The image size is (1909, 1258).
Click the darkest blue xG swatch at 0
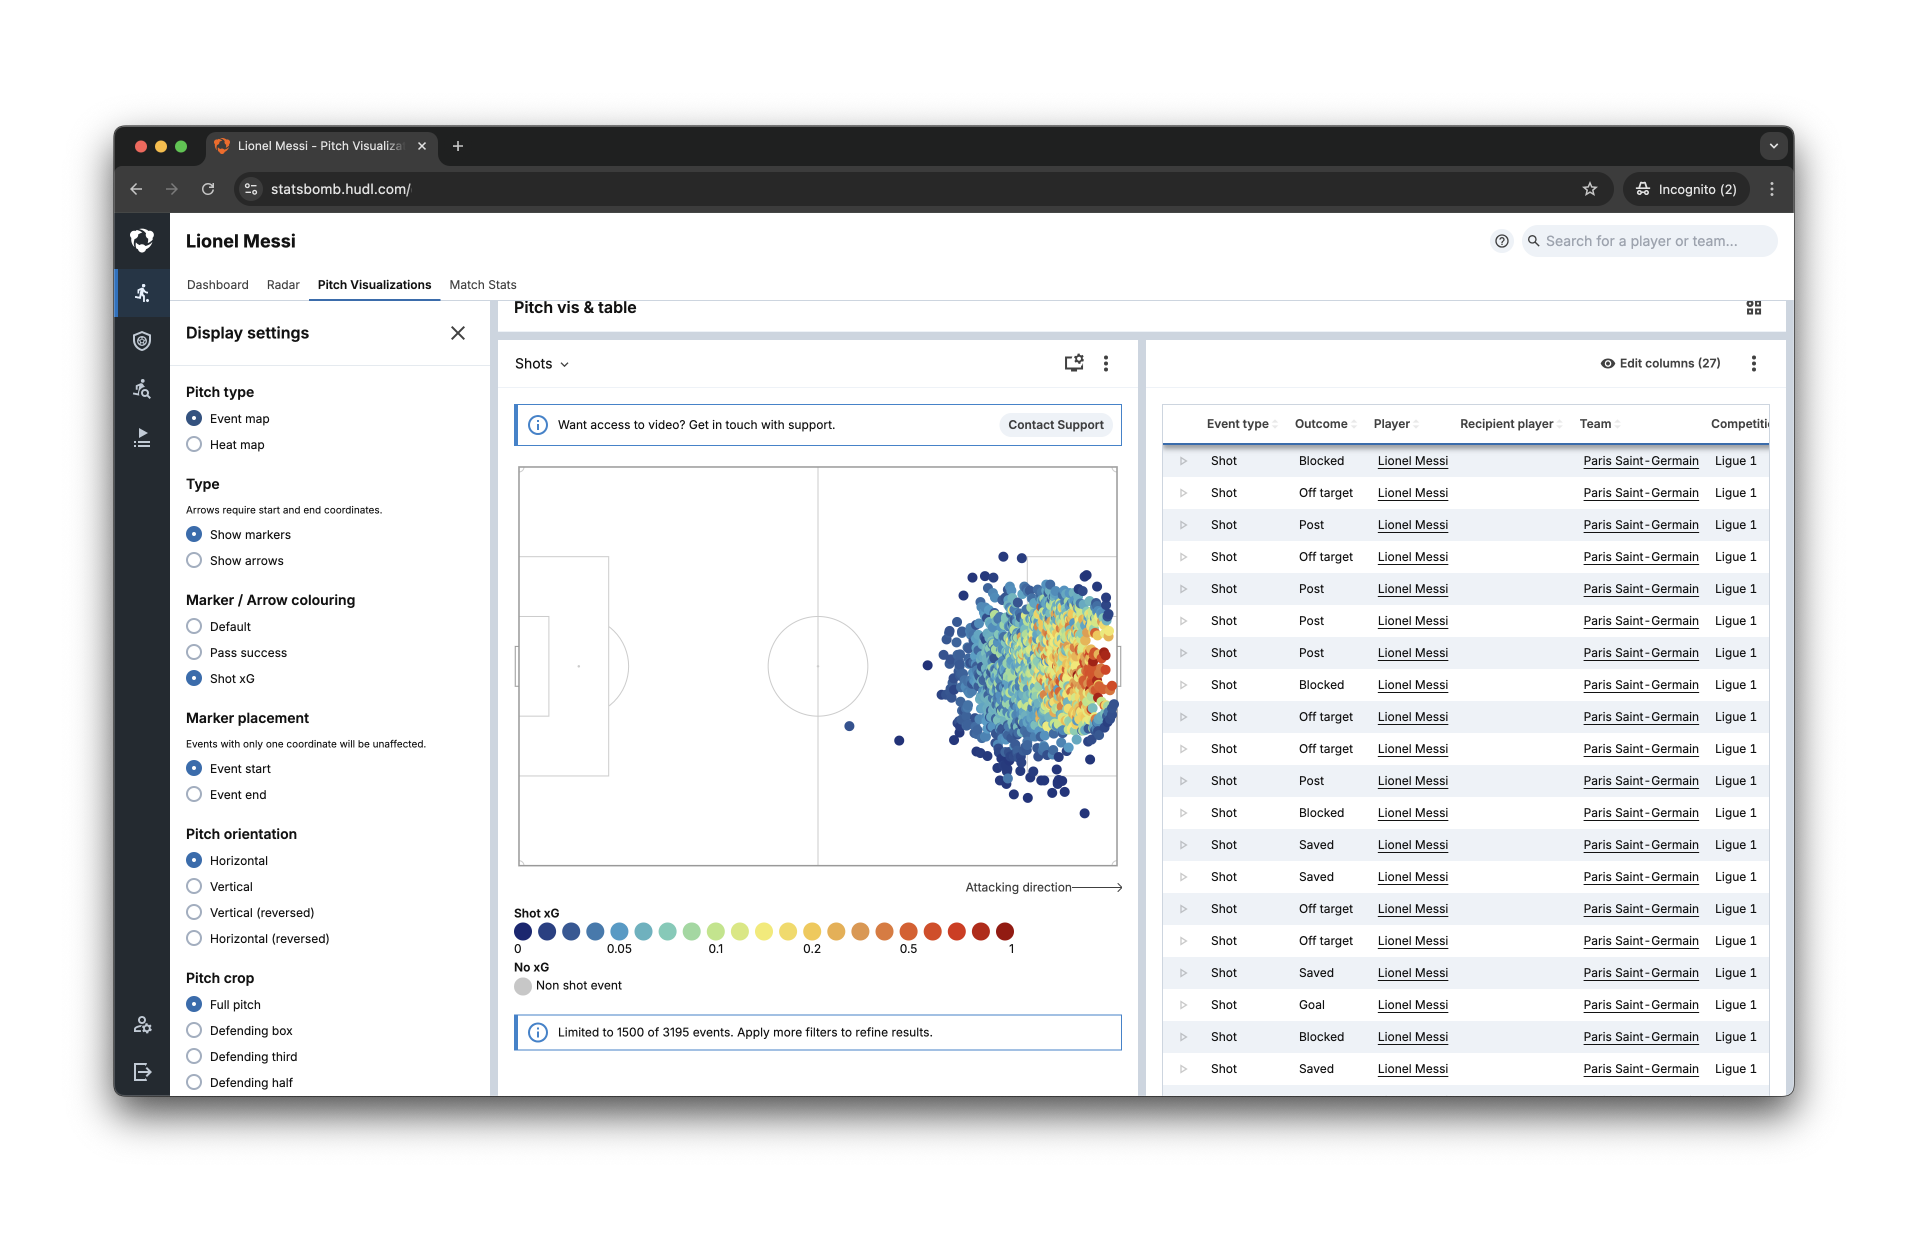(523, 932)
